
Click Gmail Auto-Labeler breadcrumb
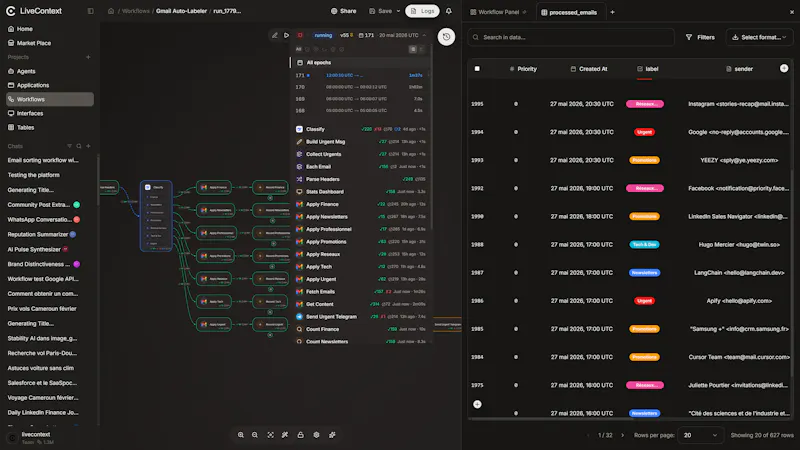[x=181, y=11]
